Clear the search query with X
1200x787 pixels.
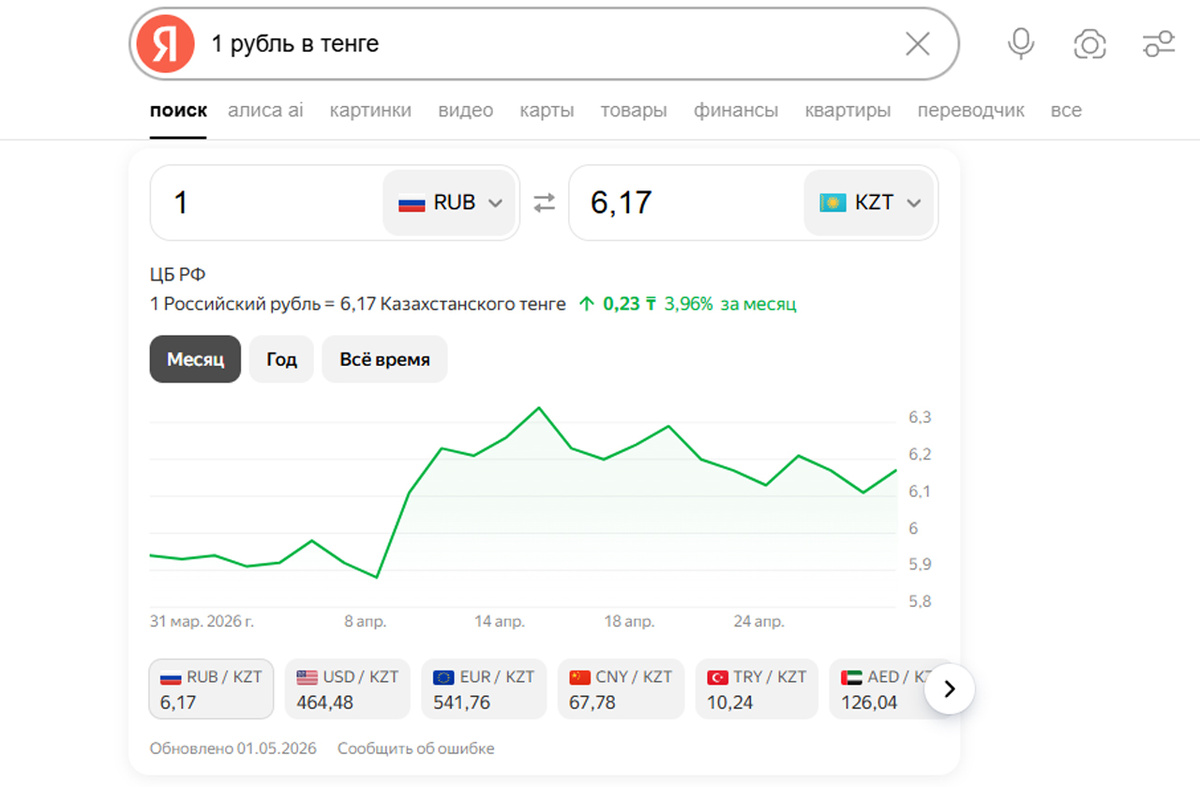tap(917, 44)
